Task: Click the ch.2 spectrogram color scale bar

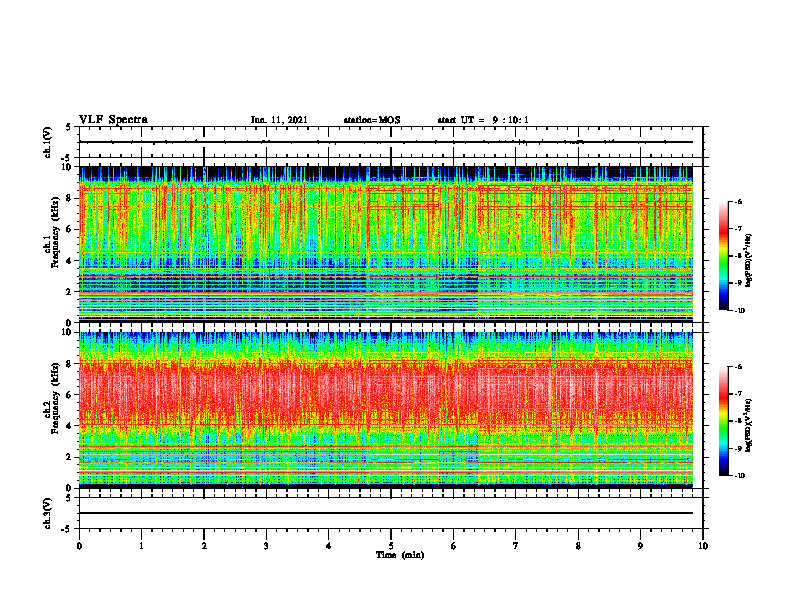Action: click(x=723, y=421)
